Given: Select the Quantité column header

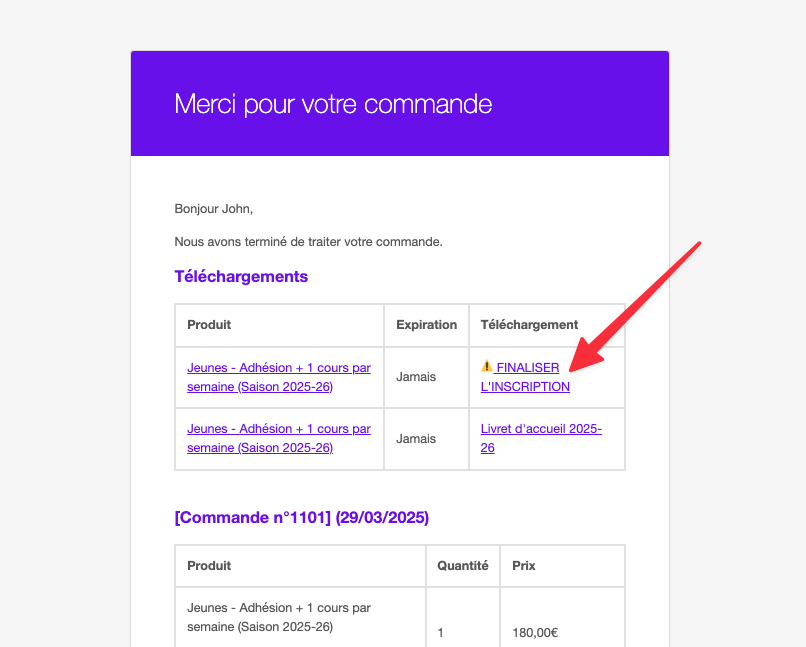Looking at the screenshot, I should pos(463,566).
